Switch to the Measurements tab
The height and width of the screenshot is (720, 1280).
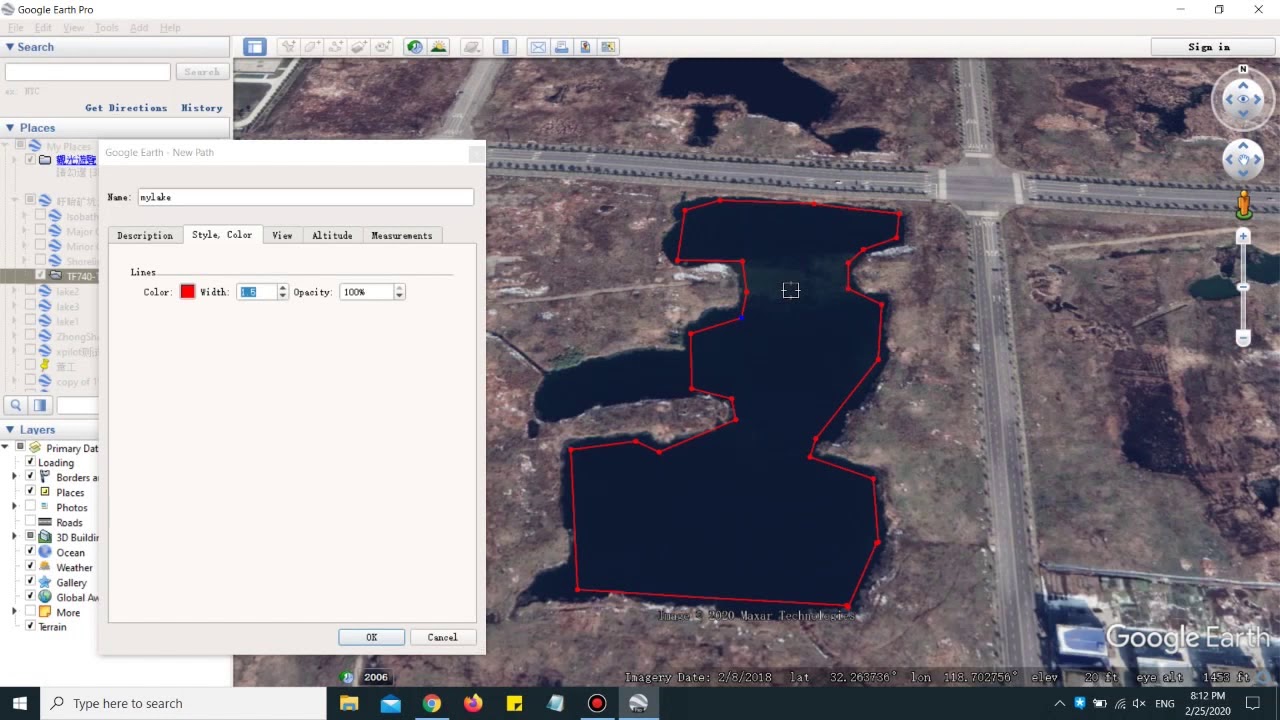tap(402, 235)
